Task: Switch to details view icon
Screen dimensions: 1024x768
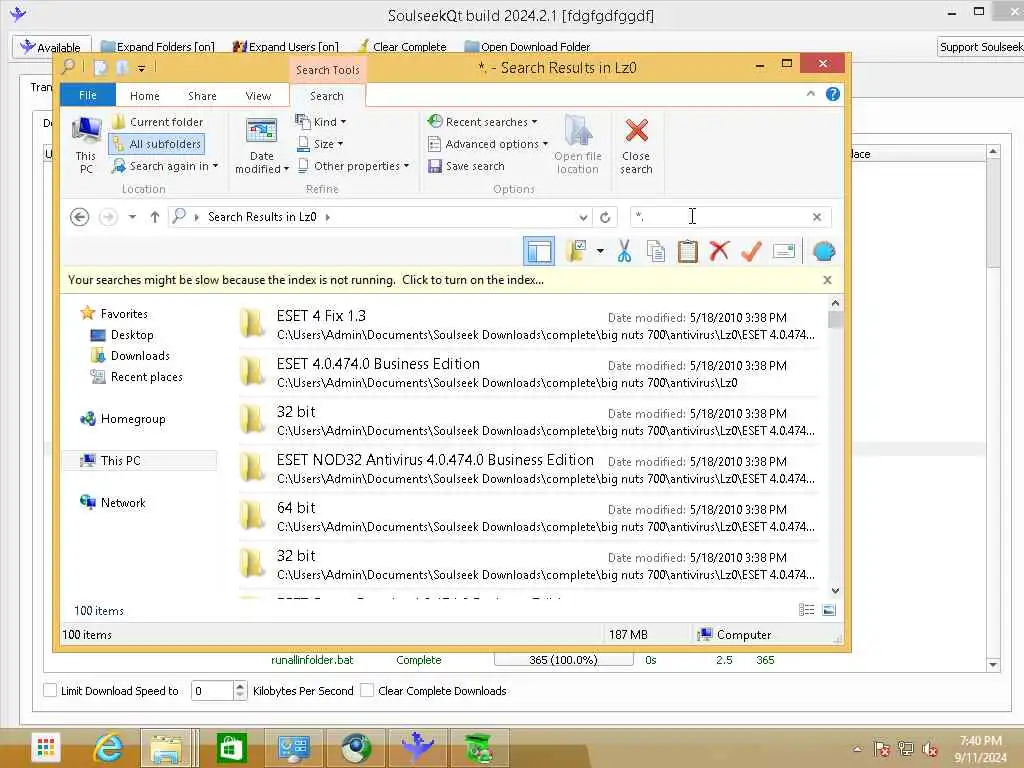Action: (807, 610)
